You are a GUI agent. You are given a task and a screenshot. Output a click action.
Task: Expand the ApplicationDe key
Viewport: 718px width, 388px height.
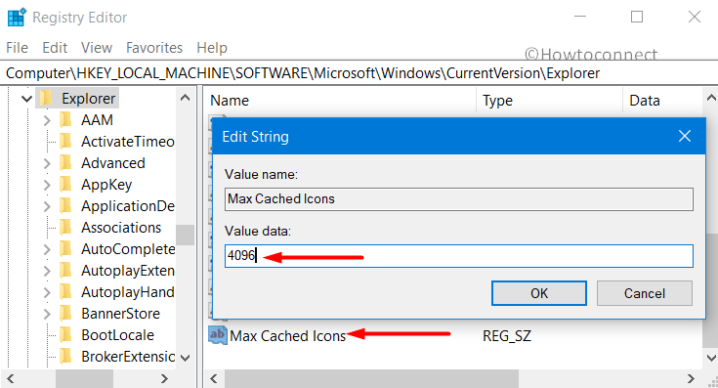click(47, 206)
